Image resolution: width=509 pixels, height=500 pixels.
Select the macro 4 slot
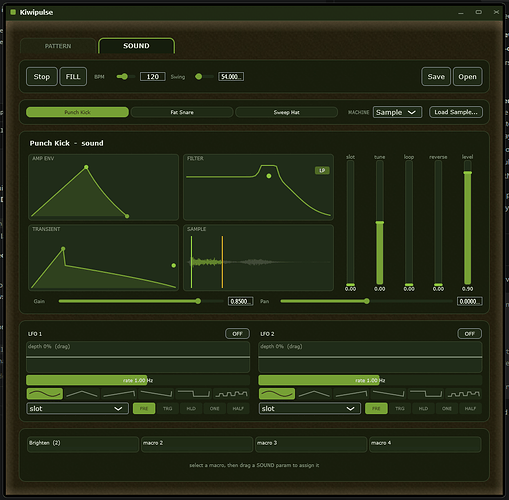coord(425,444)
